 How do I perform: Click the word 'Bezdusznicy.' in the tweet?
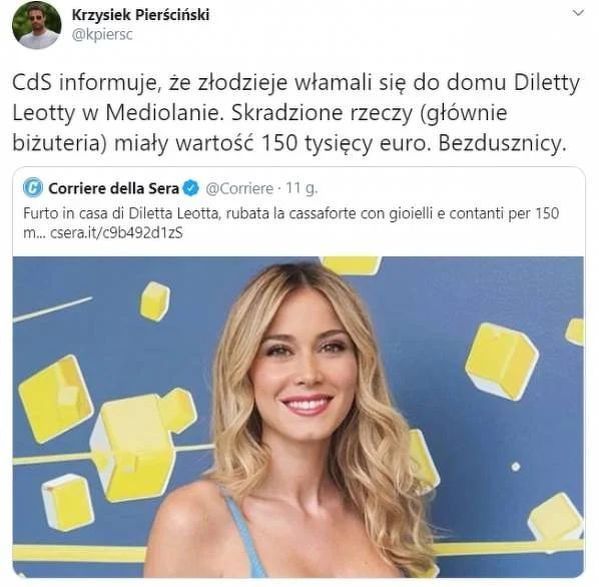tap(502, 144)
